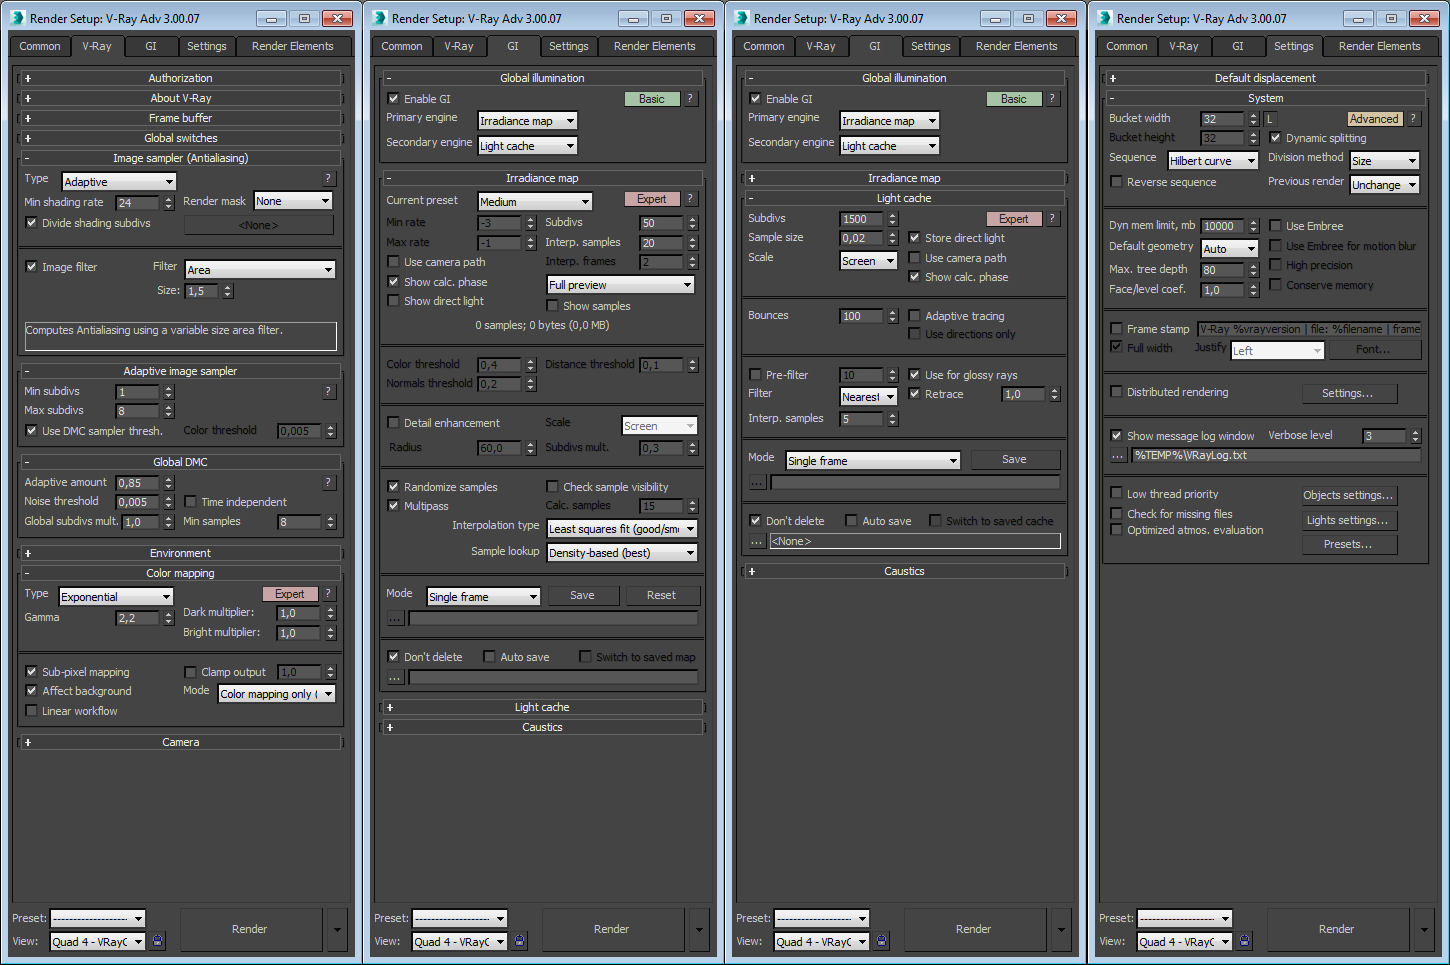
Task: Open help beside the Irradiance map Expert button
Action: (x=690, y=199)
